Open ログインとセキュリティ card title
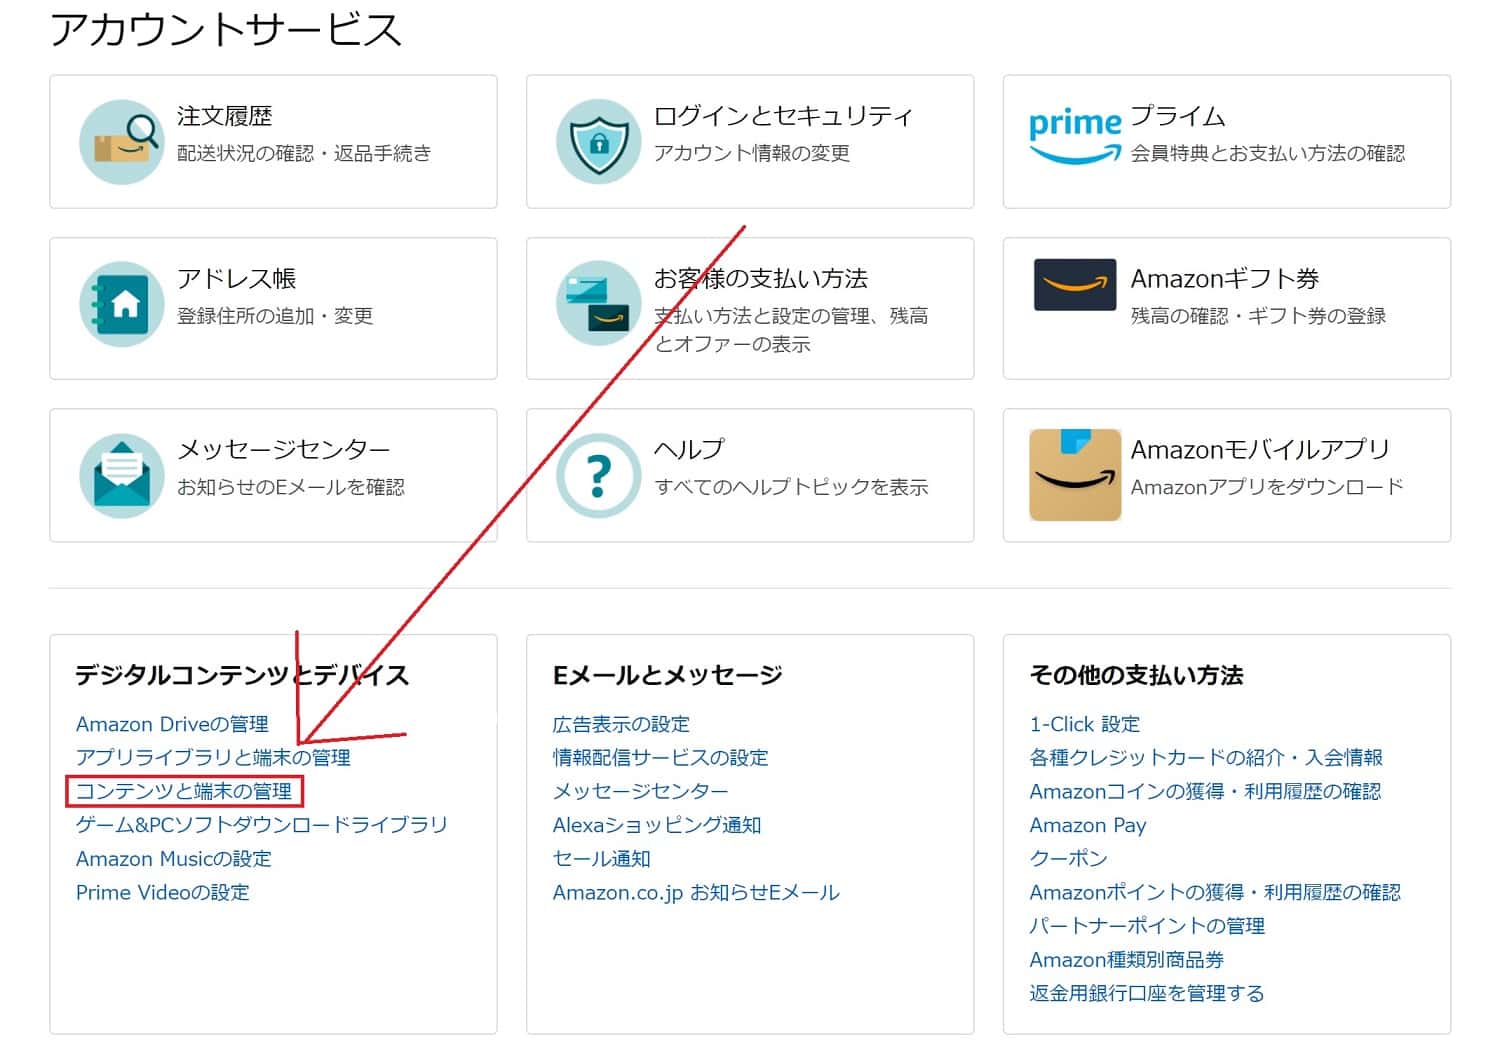Screen dimensions: 1500x1044 783,116
